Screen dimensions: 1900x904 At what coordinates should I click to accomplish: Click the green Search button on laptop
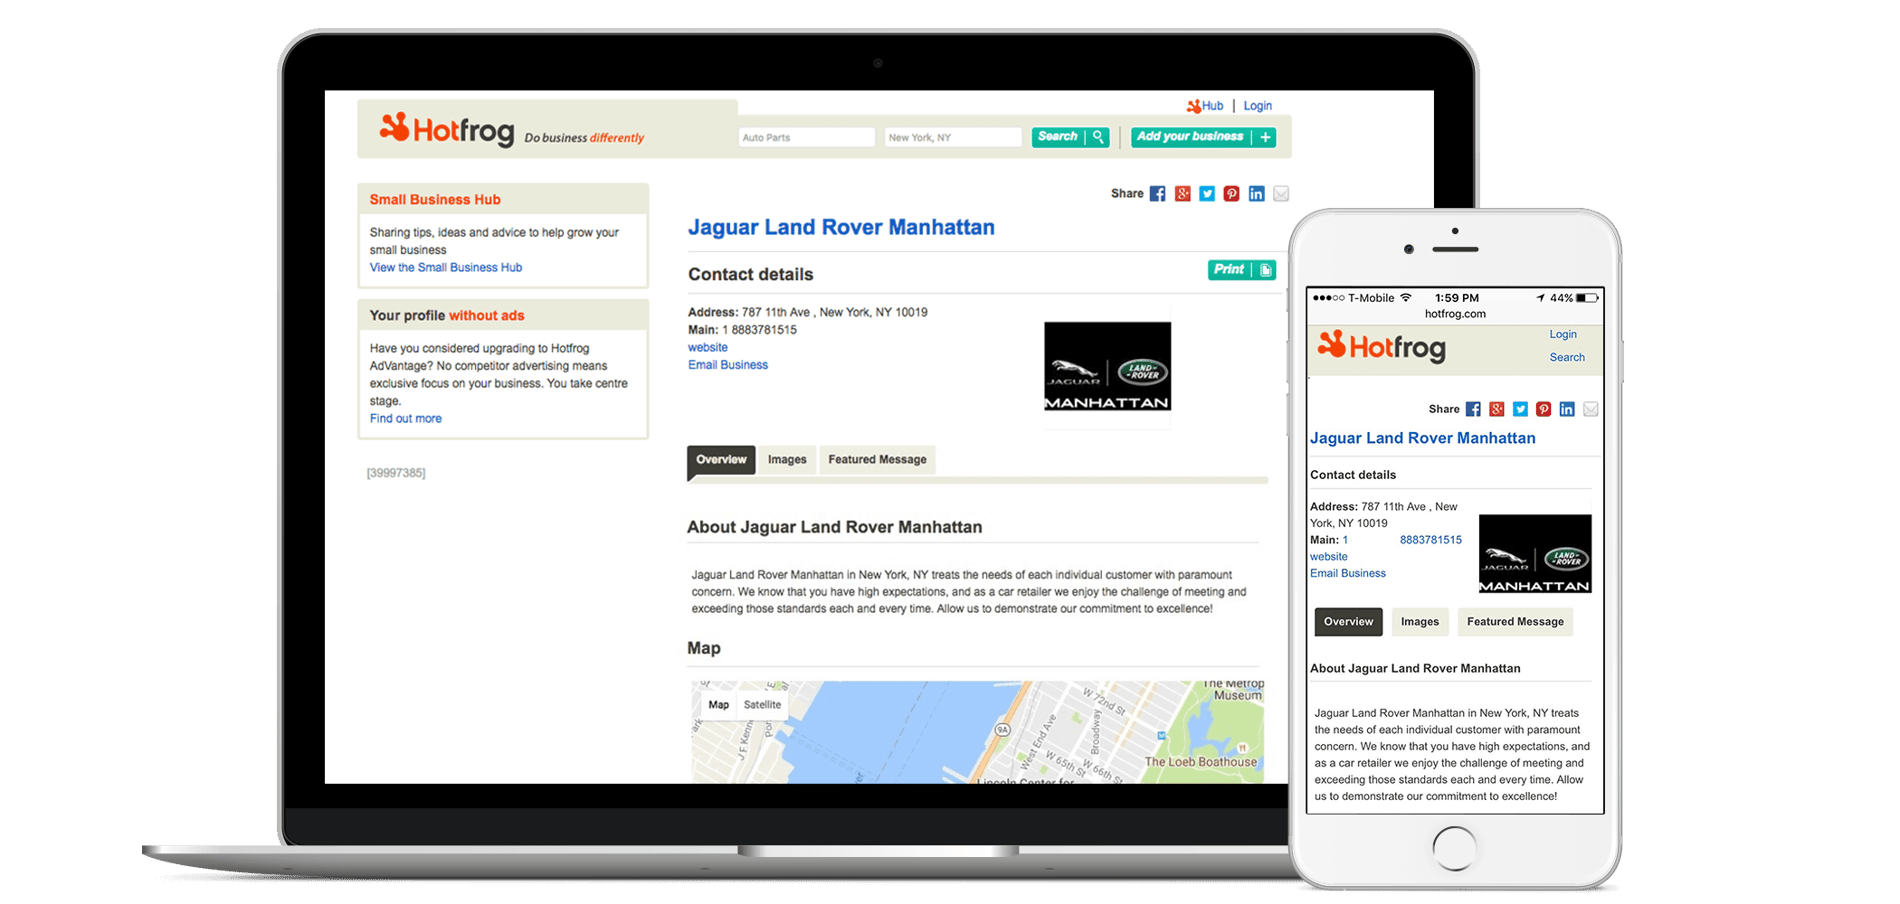(1070, 137)
